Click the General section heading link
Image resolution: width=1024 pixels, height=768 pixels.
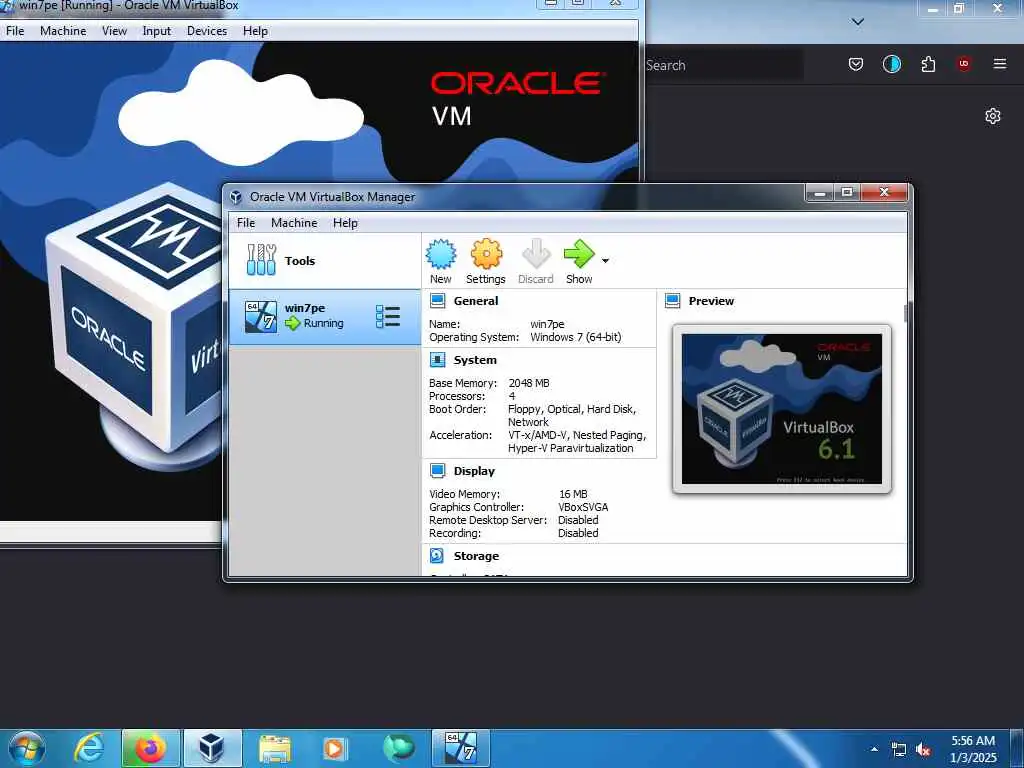475,301
